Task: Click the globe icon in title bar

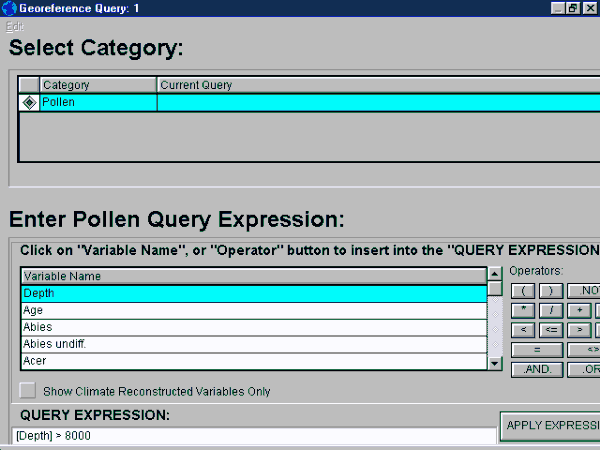Action: pyautogui.click(x=9, y=8)
